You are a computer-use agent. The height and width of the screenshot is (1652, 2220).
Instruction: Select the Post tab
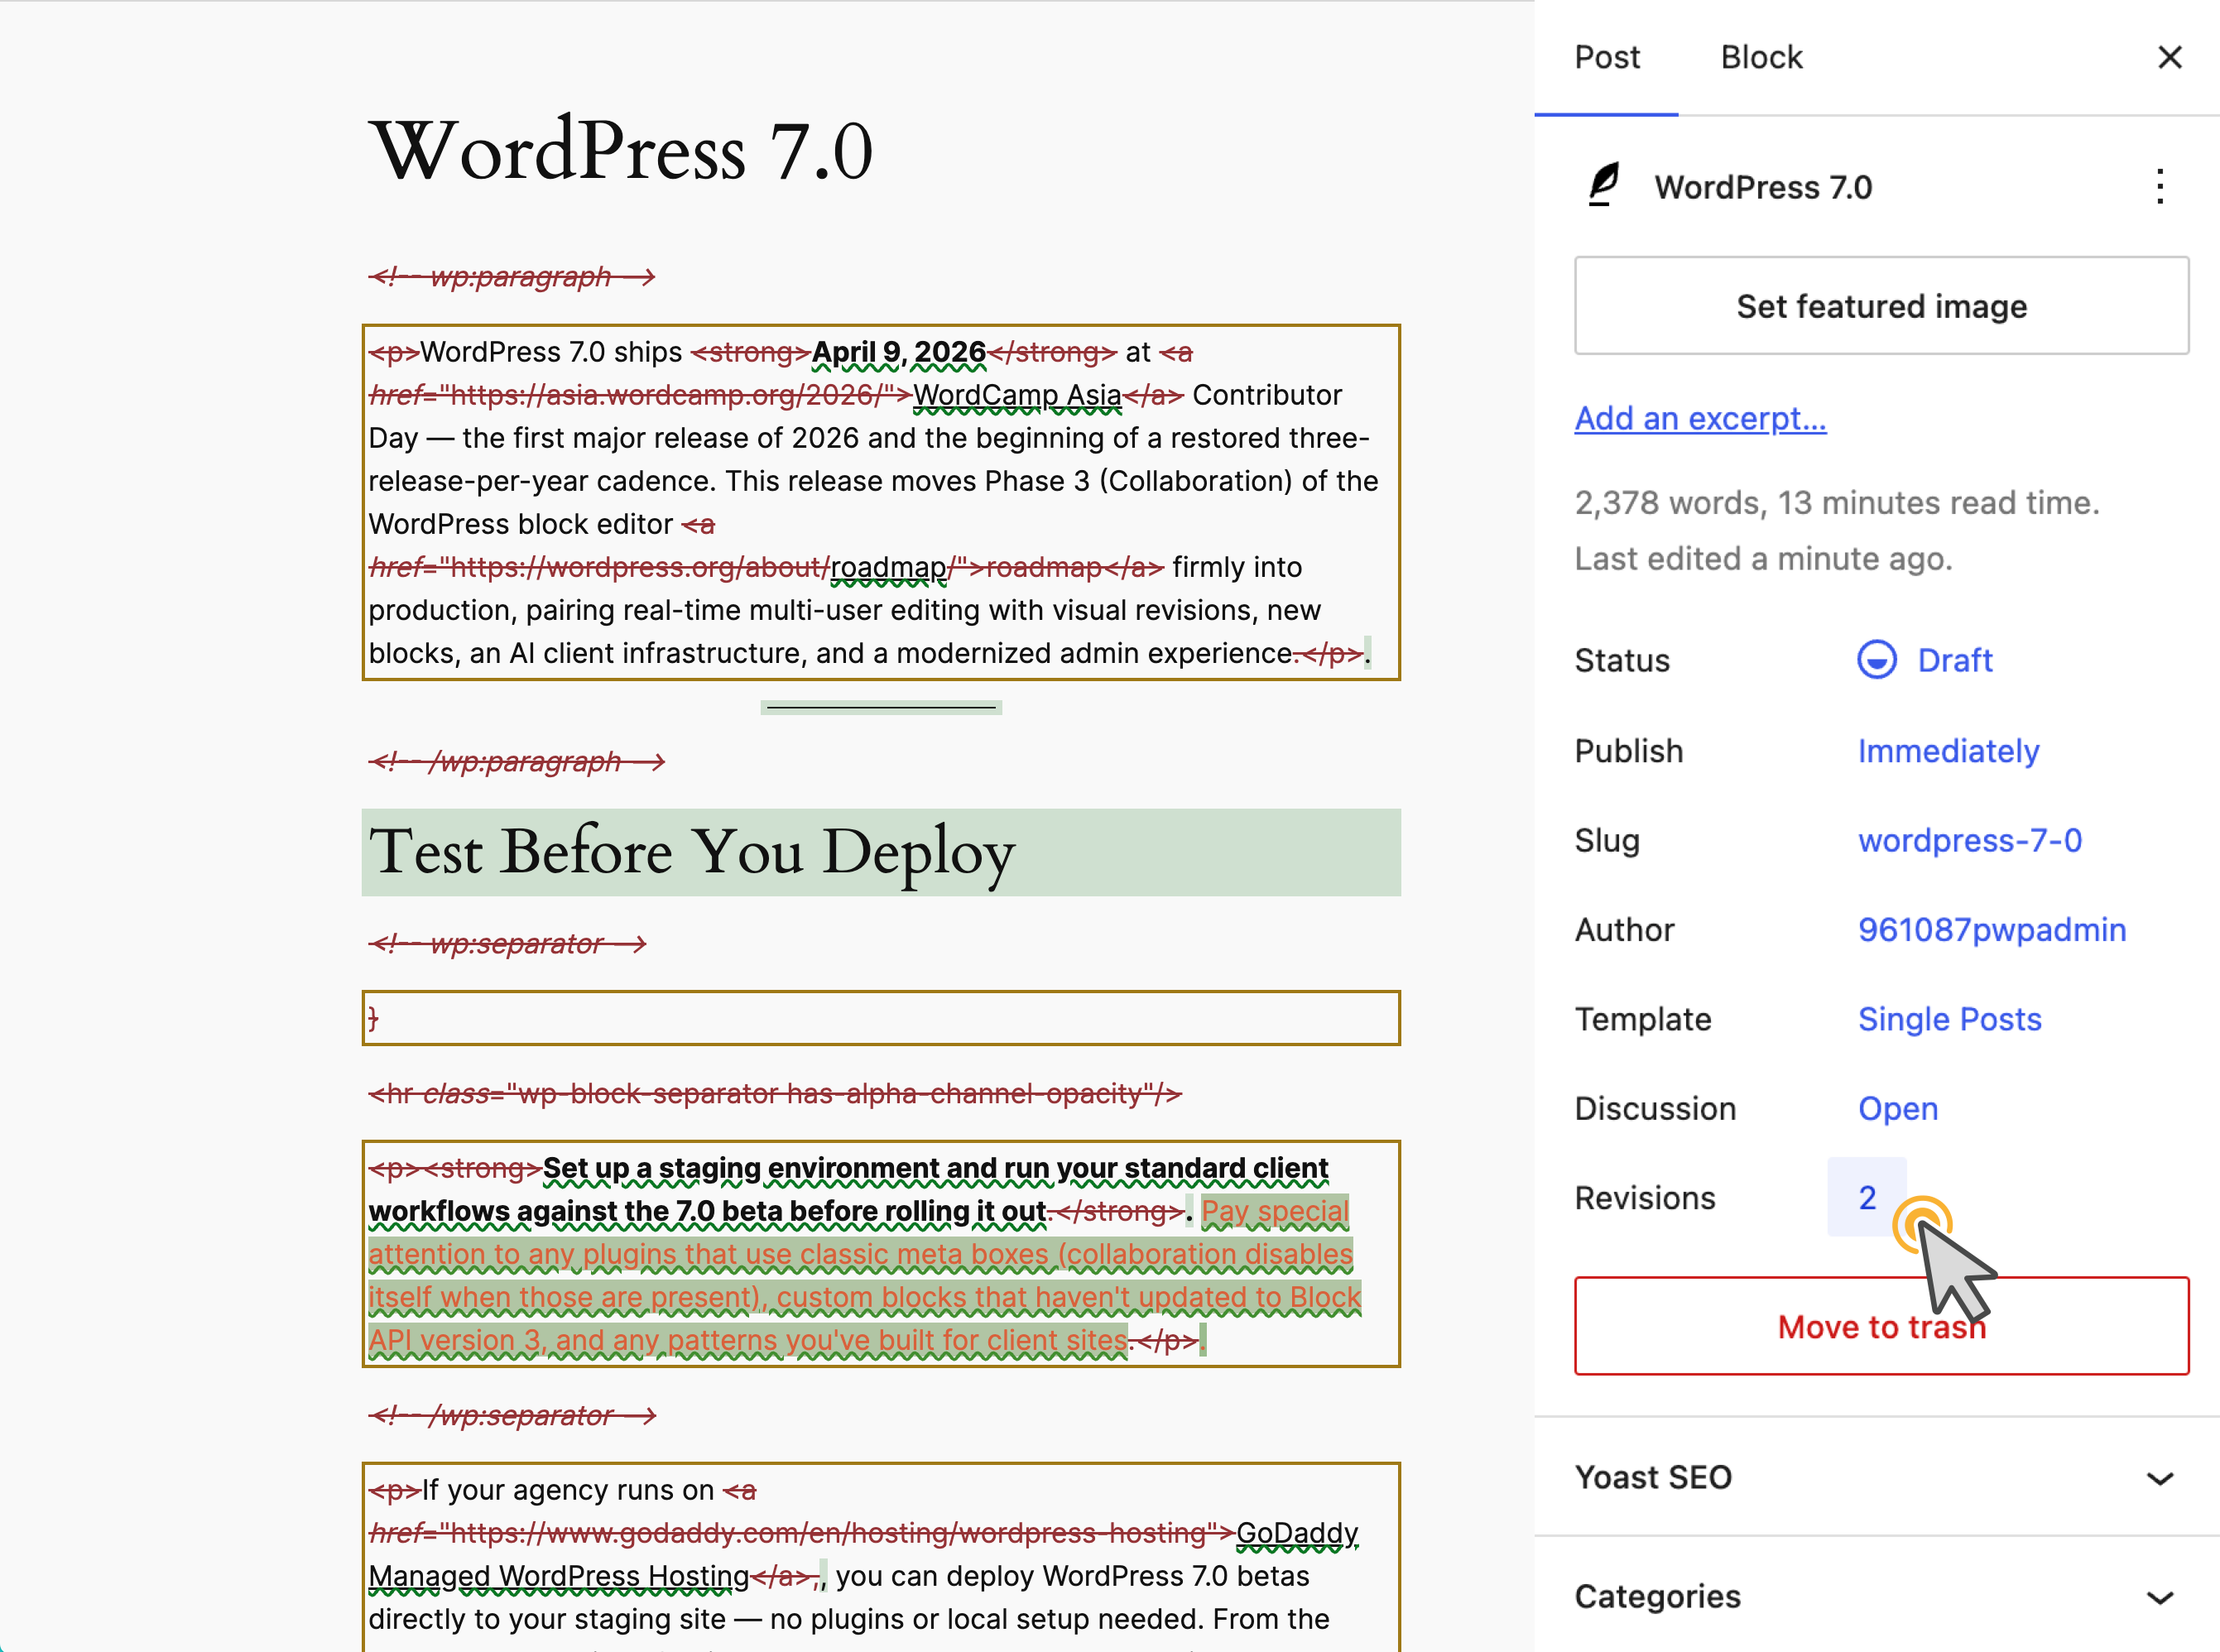coord(1606,57)
